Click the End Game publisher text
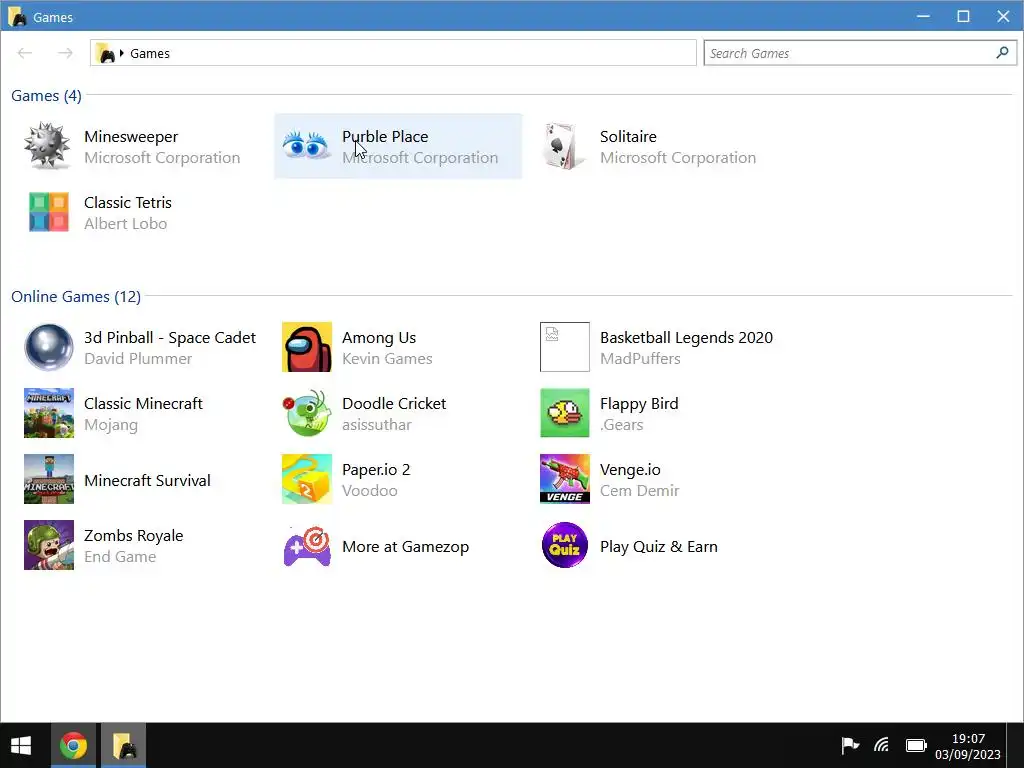 click(x=120, y=556)
